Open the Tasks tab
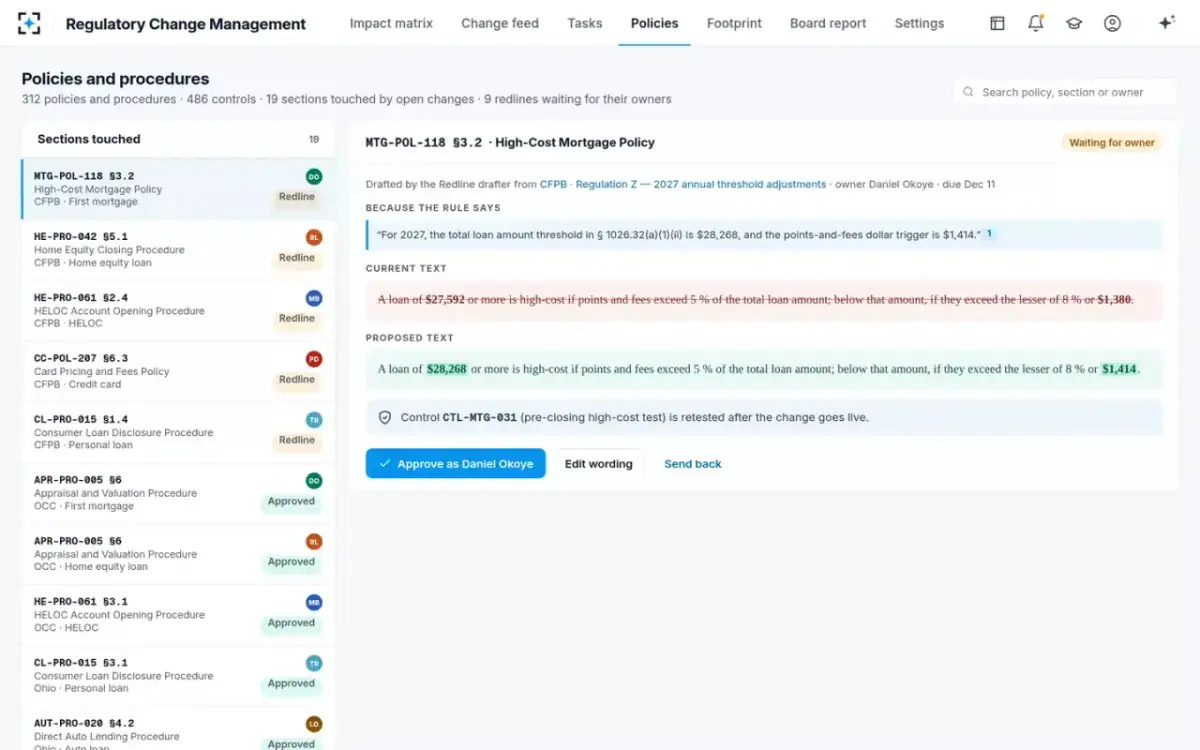This screenshot has height=750, width=1200. (x=585, y=23)
